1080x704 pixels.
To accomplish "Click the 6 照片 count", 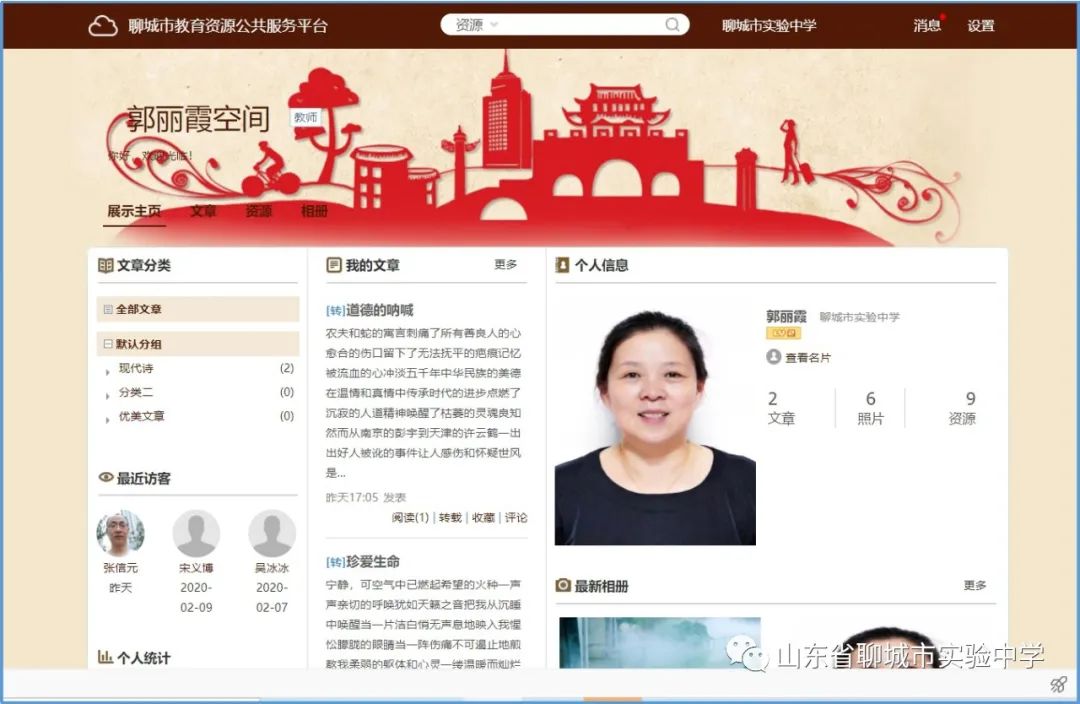I will (x=871, y=408).
